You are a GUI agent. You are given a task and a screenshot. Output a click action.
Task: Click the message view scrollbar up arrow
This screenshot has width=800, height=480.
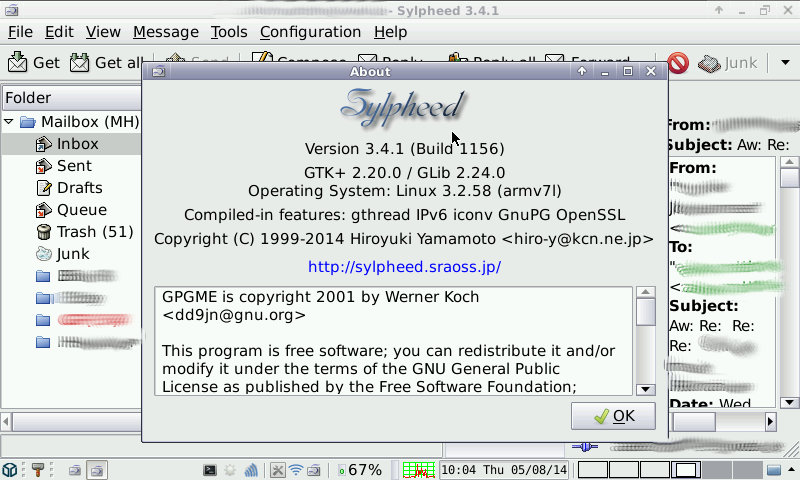tap(789, 162)
